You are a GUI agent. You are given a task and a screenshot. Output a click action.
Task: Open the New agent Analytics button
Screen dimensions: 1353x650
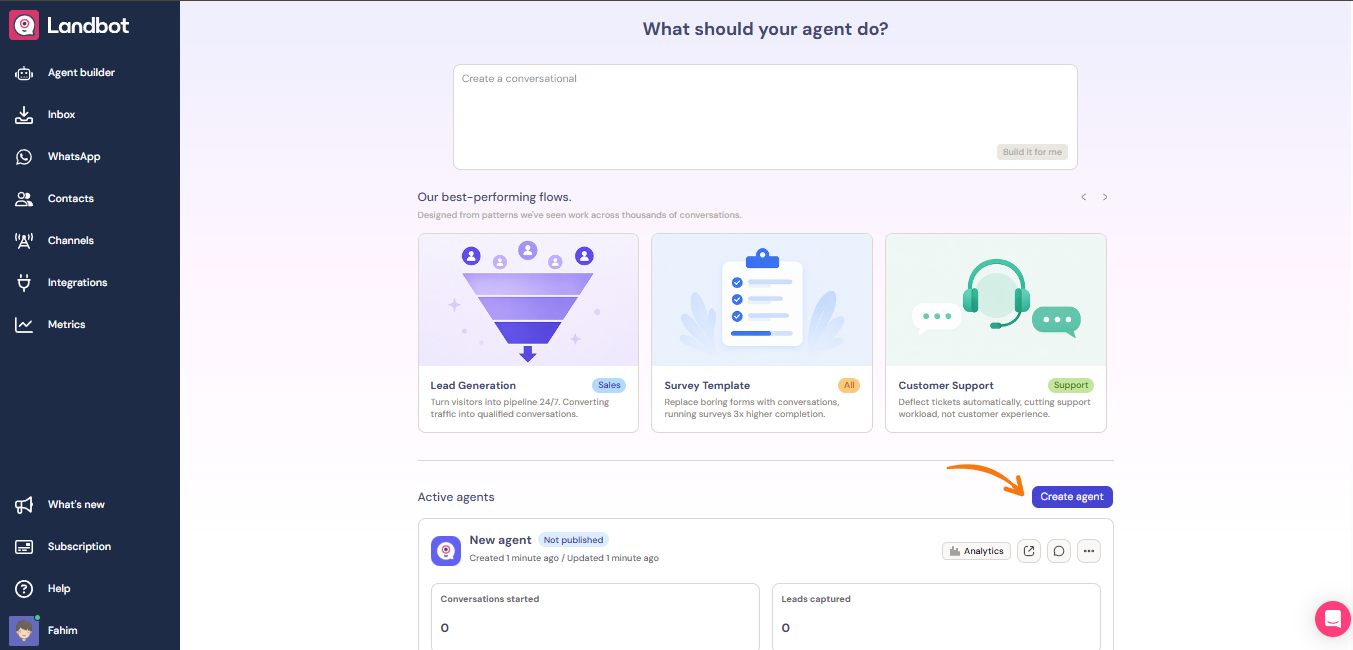976,551
